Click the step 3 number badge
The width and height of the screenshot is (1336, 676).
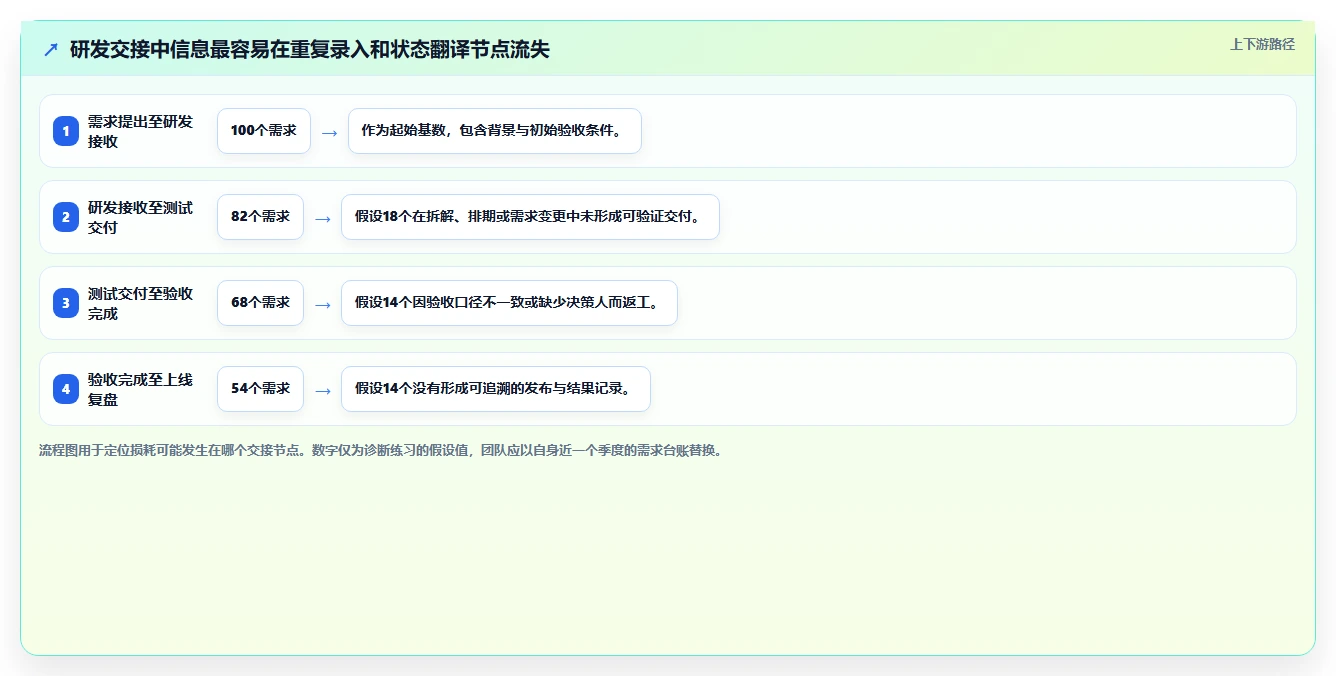[x=66, y=303]
